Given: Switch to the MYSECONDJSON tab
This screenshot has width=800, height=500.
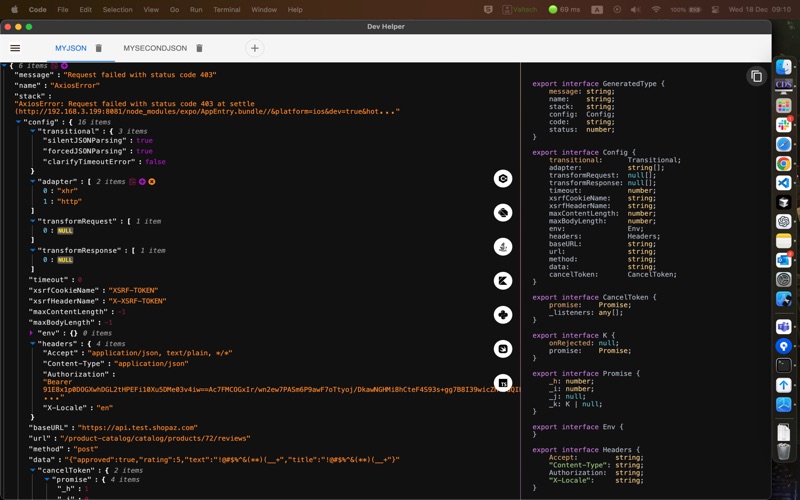Looking at the screenshot, I should click(155, 48).
